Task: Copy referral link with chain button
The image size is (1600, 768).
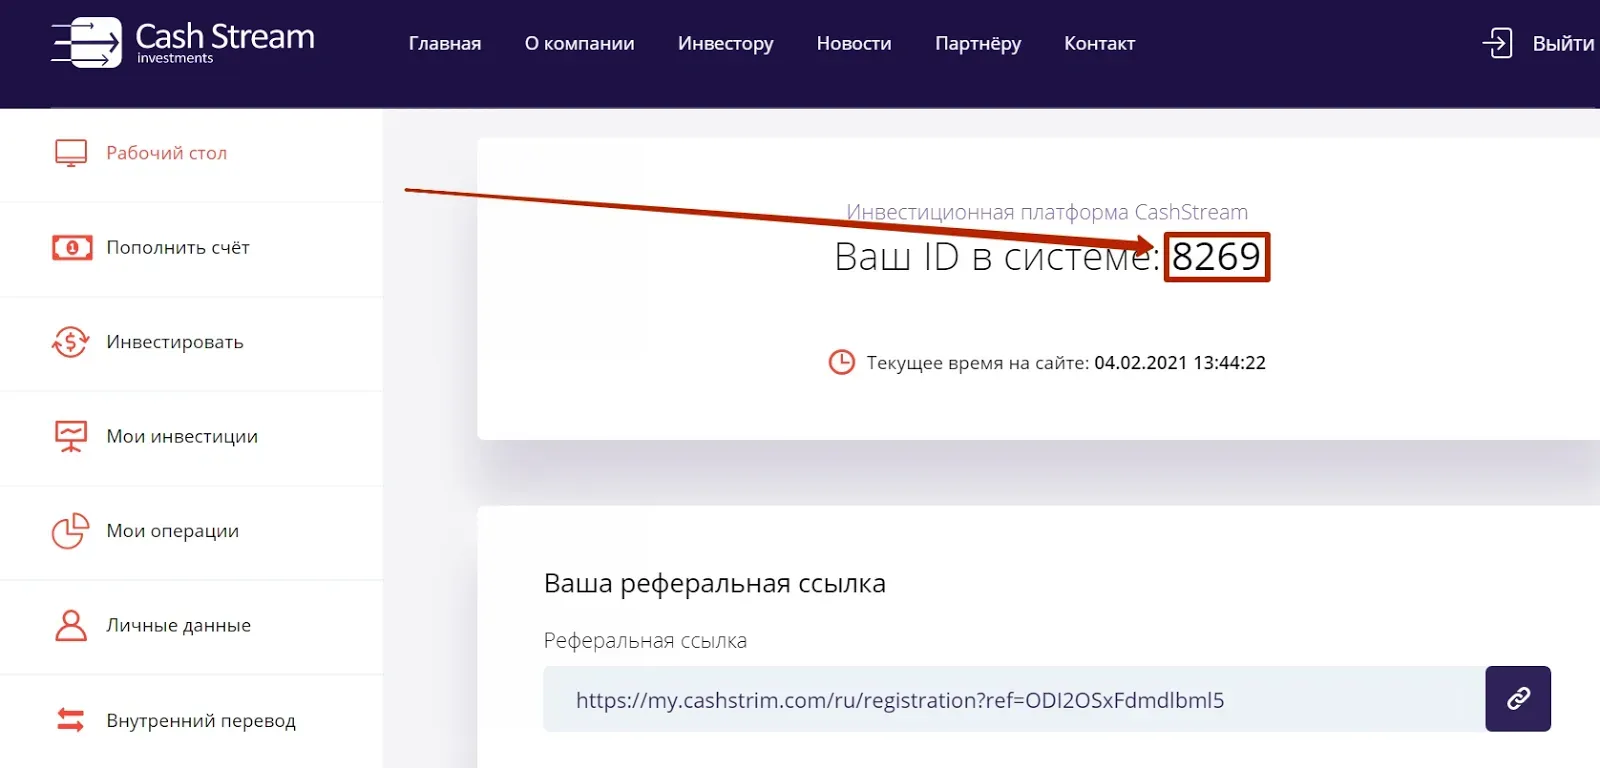Action: pyautogui.click(x=1518, y=699)
